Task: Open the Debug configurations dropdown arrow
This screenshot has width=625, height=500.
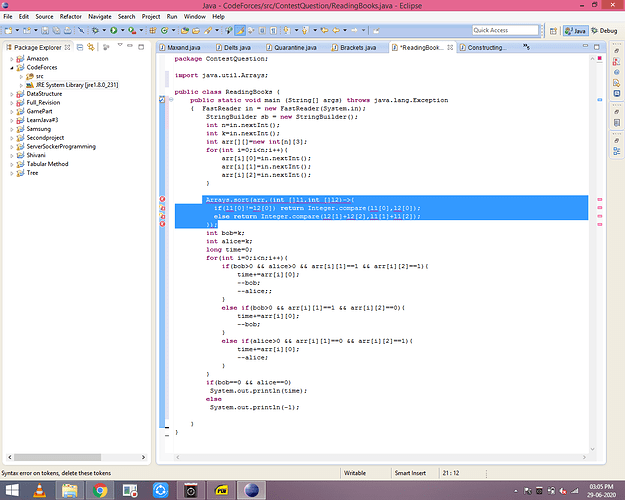Action: [x=104, y=30]
